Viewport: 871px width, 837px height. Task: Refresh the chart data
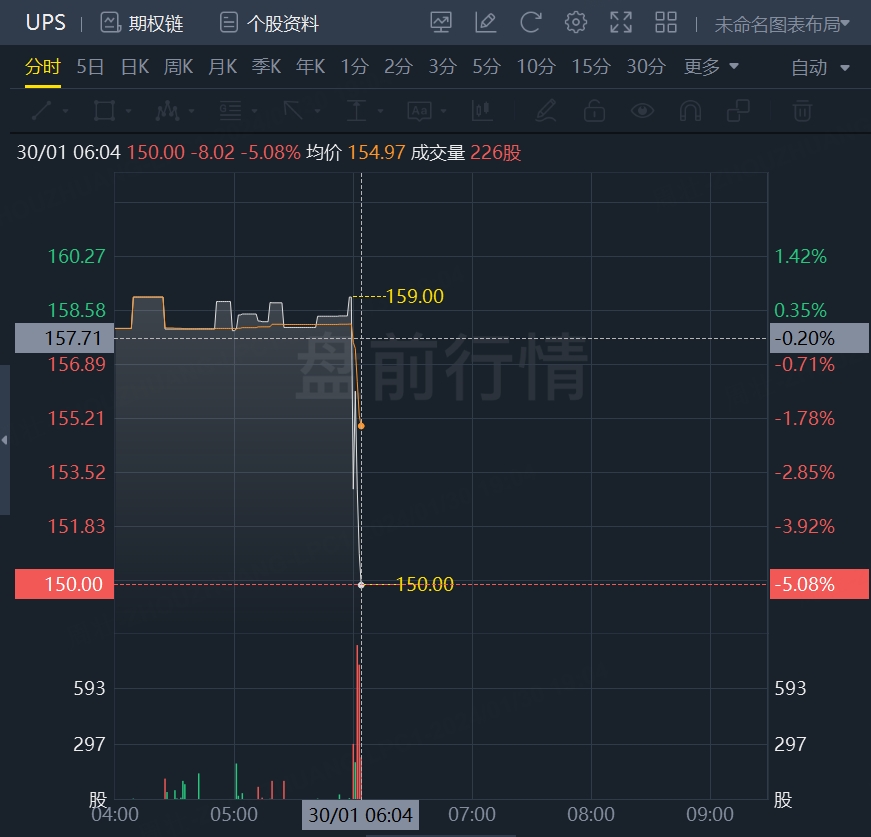[530, 22]
